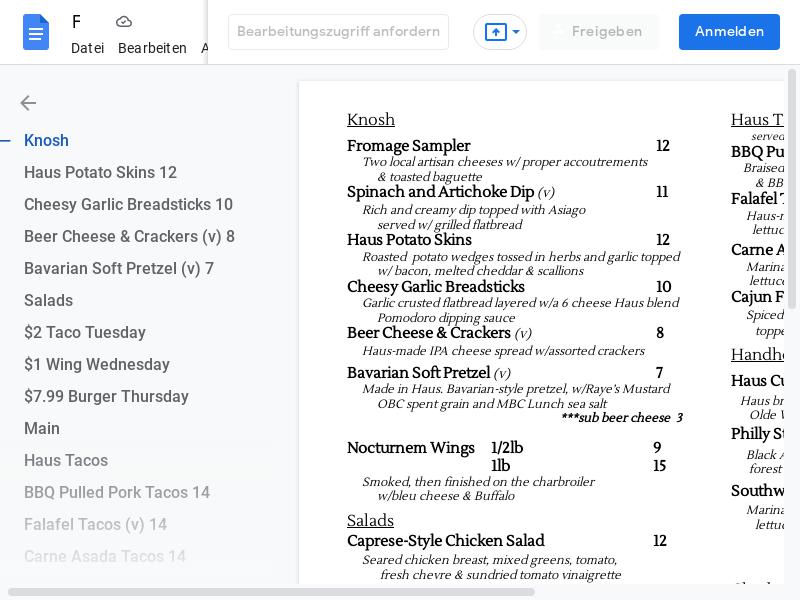The height and width of the screenshot is (600, 800).
Task: Click the document title F
Action: click(x=76, y=22)
